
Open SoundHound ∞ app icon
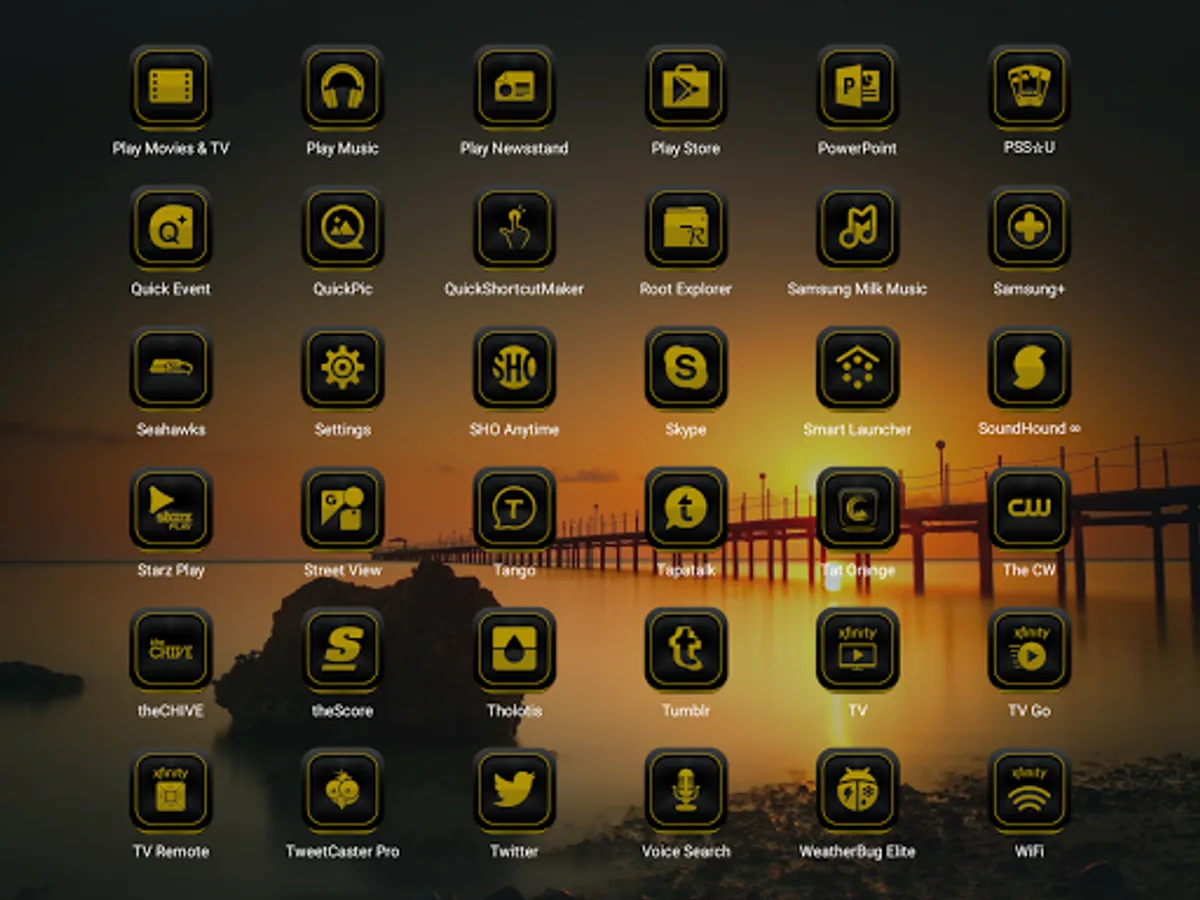pos(1029,369)
